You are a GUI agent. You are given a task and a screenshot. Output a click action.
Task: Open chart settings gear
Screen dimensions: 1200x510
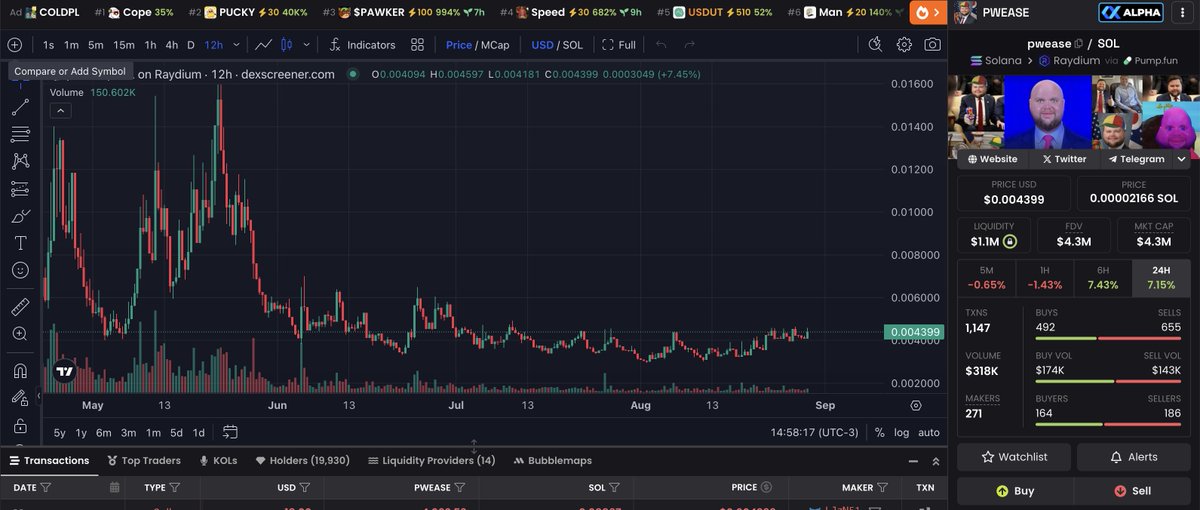point(904,45)
